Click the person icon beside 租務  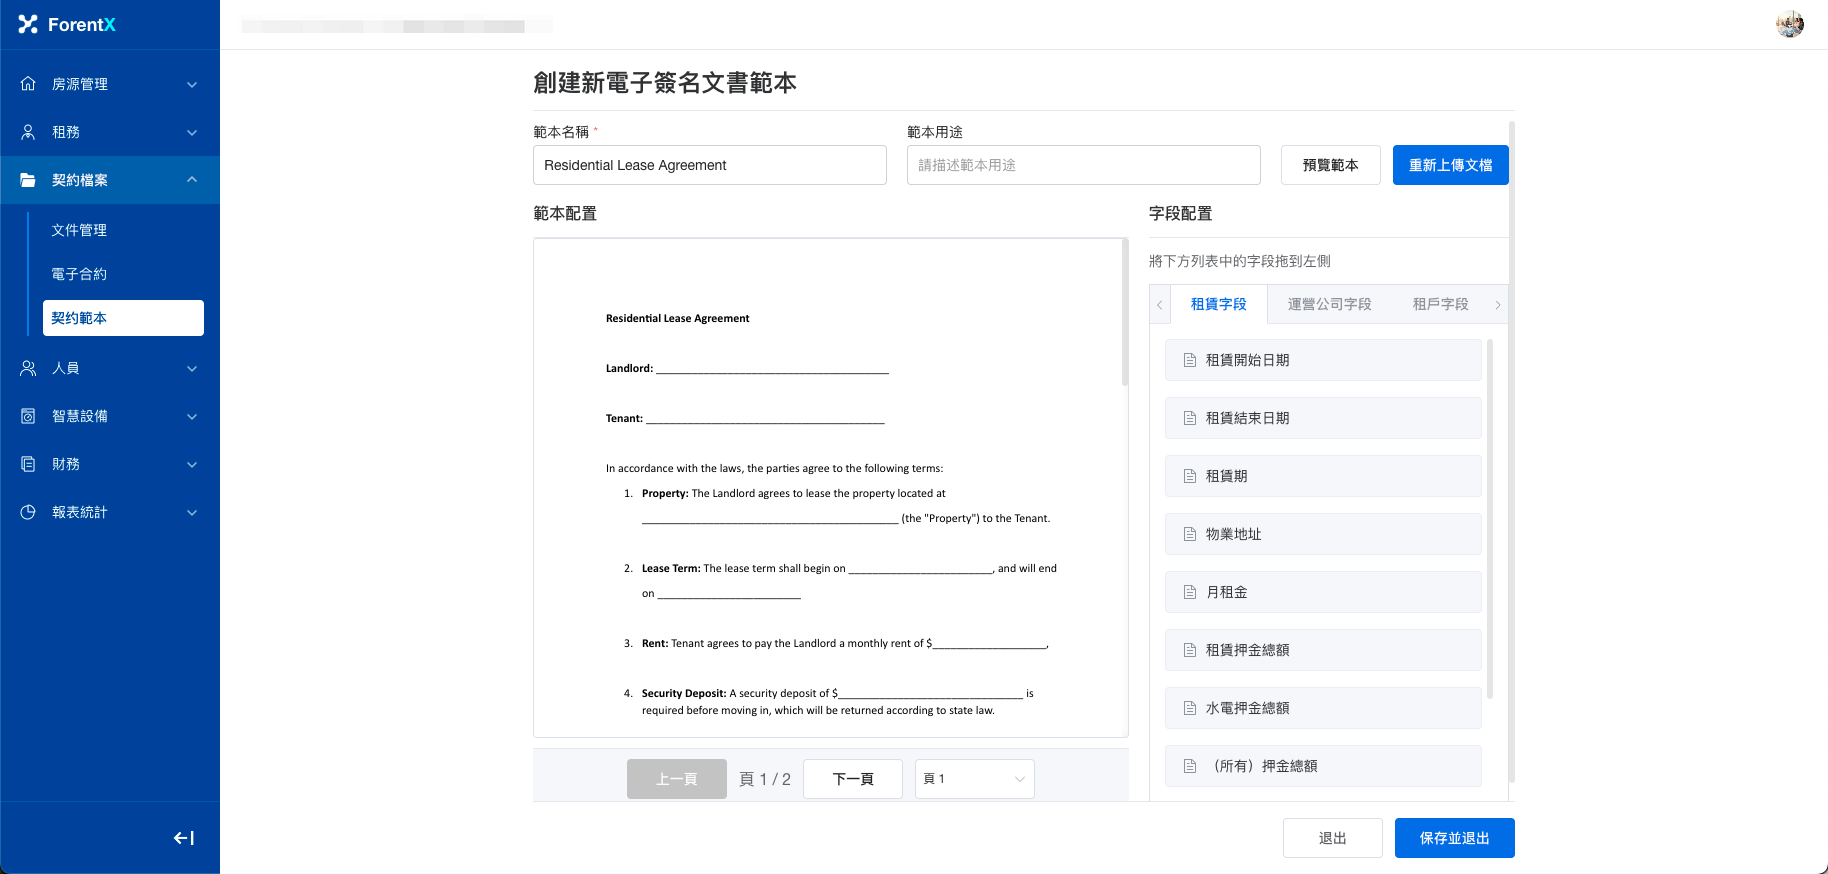[x=28, y=132]
